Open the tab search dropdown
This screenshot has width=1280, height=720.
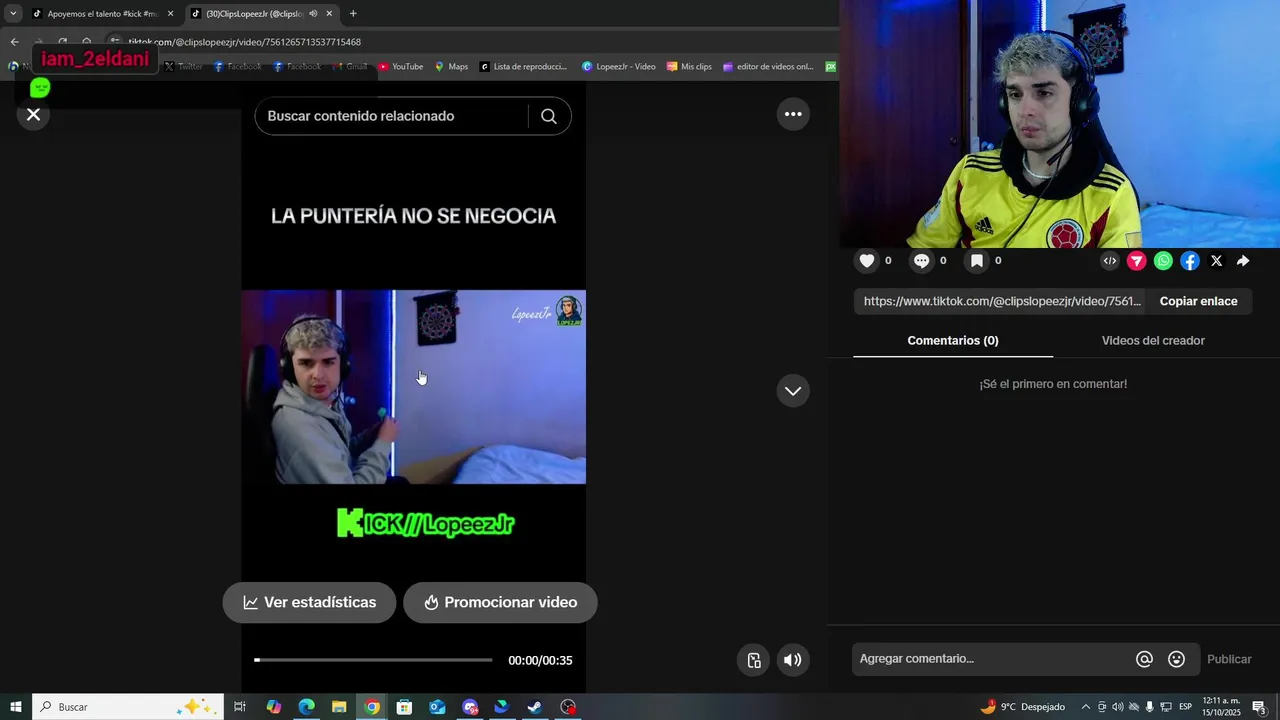click(13, 14)
